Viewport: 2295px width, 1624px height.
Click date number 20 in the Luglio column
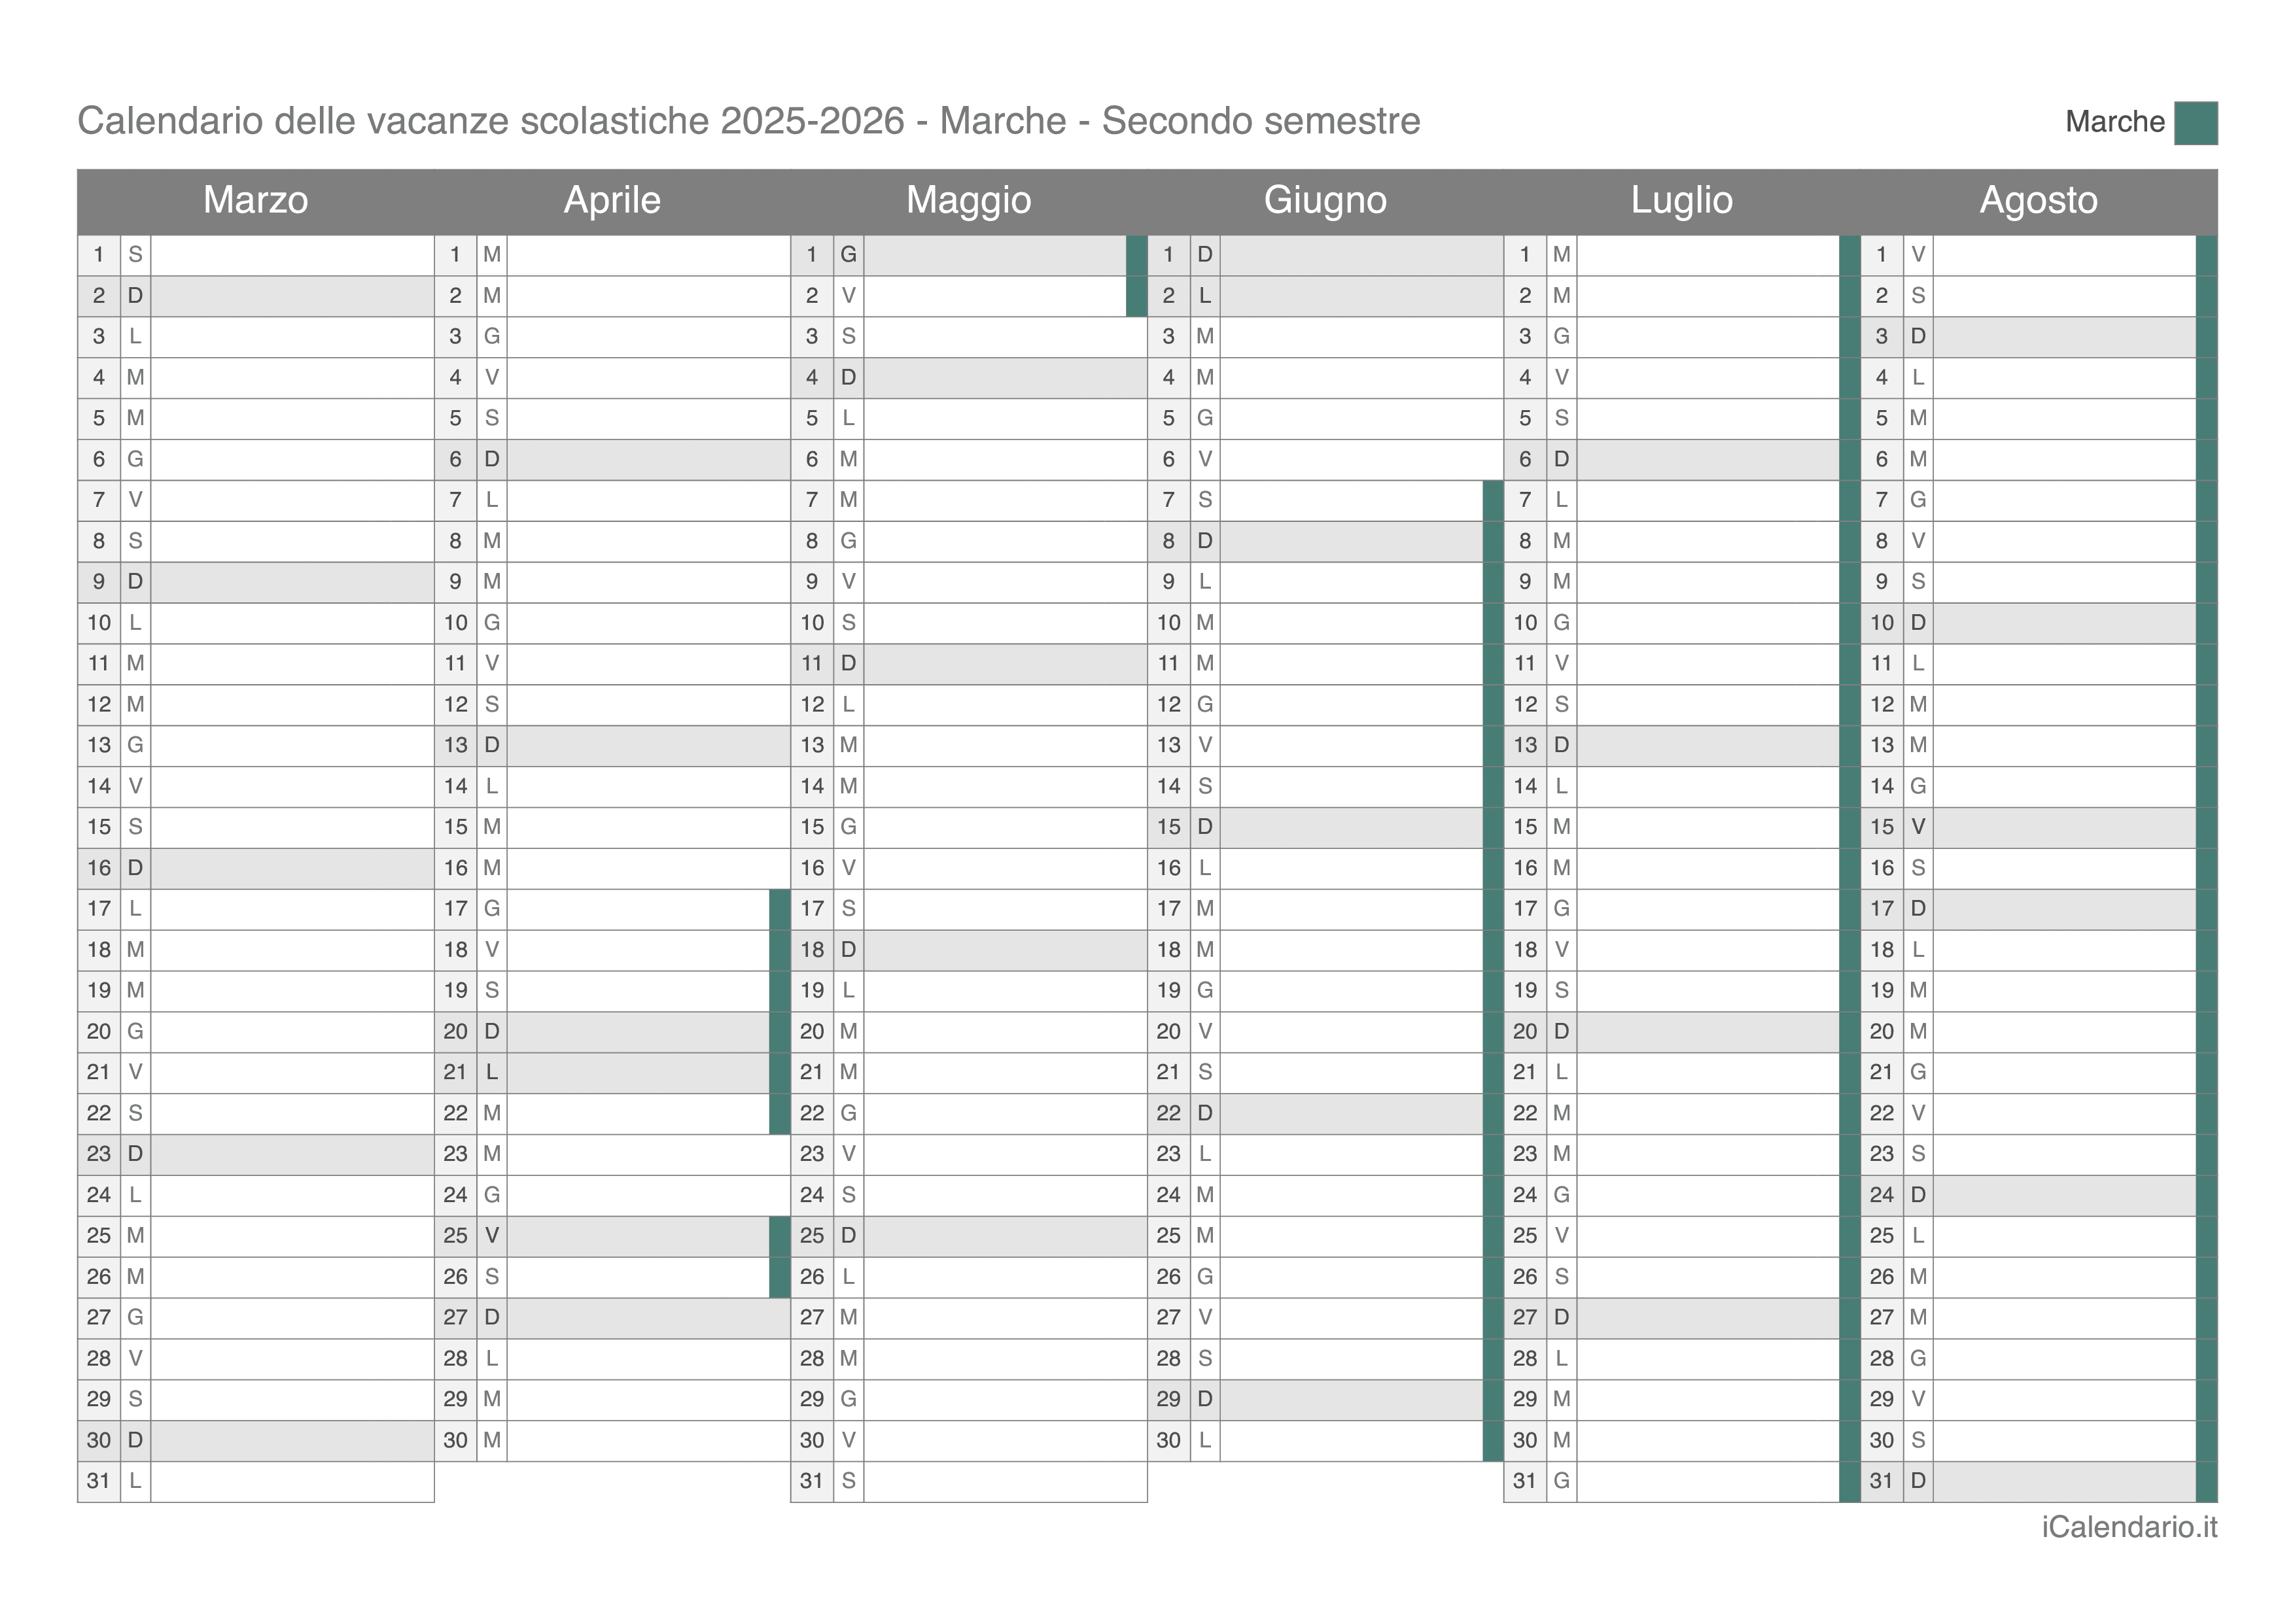(1525, 1031)
